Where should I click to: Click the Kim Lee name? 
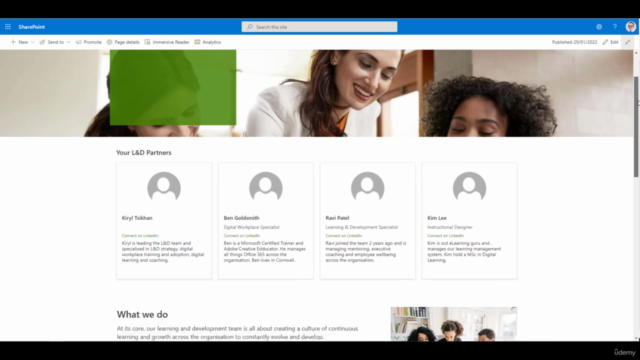[x=437, y=218]
